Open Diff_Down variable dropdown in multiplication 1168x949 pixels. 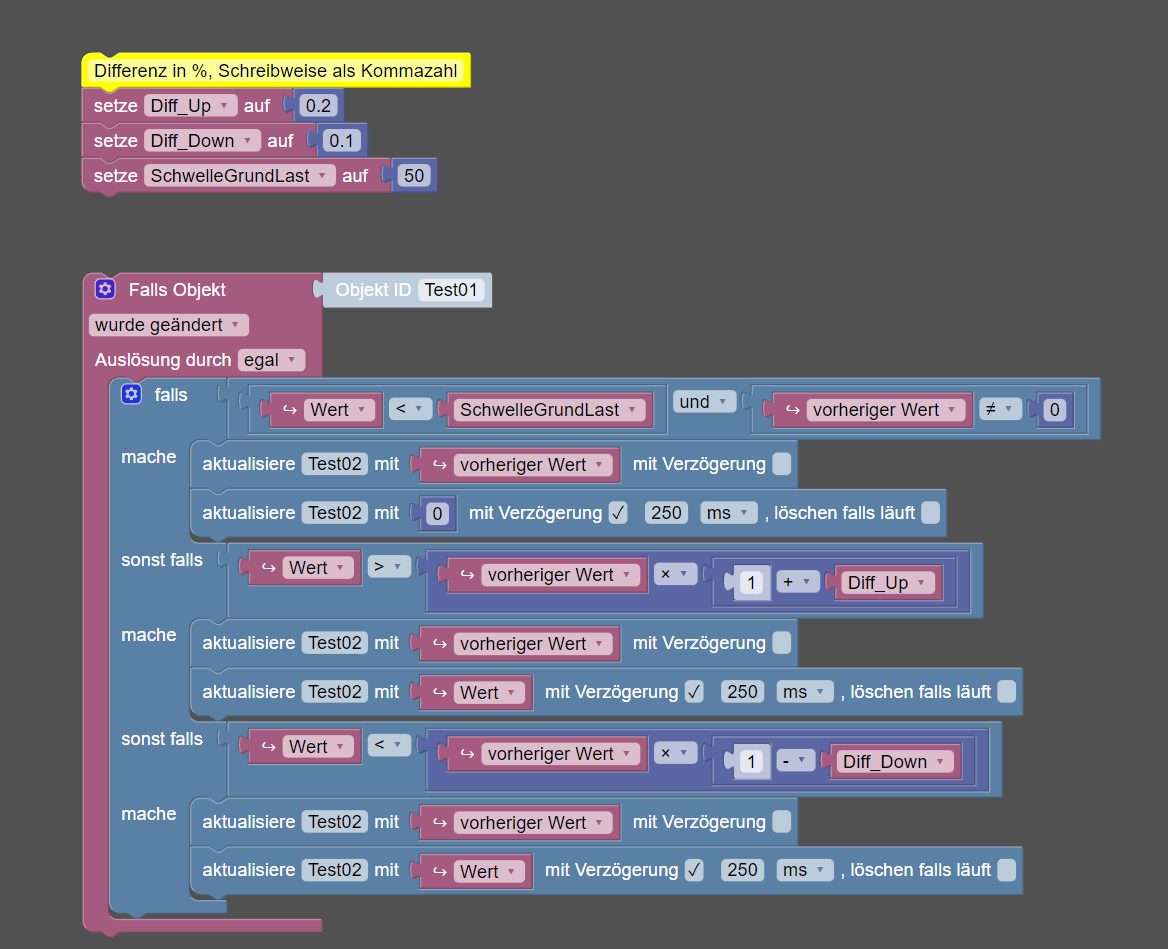(x=895, y=761)
